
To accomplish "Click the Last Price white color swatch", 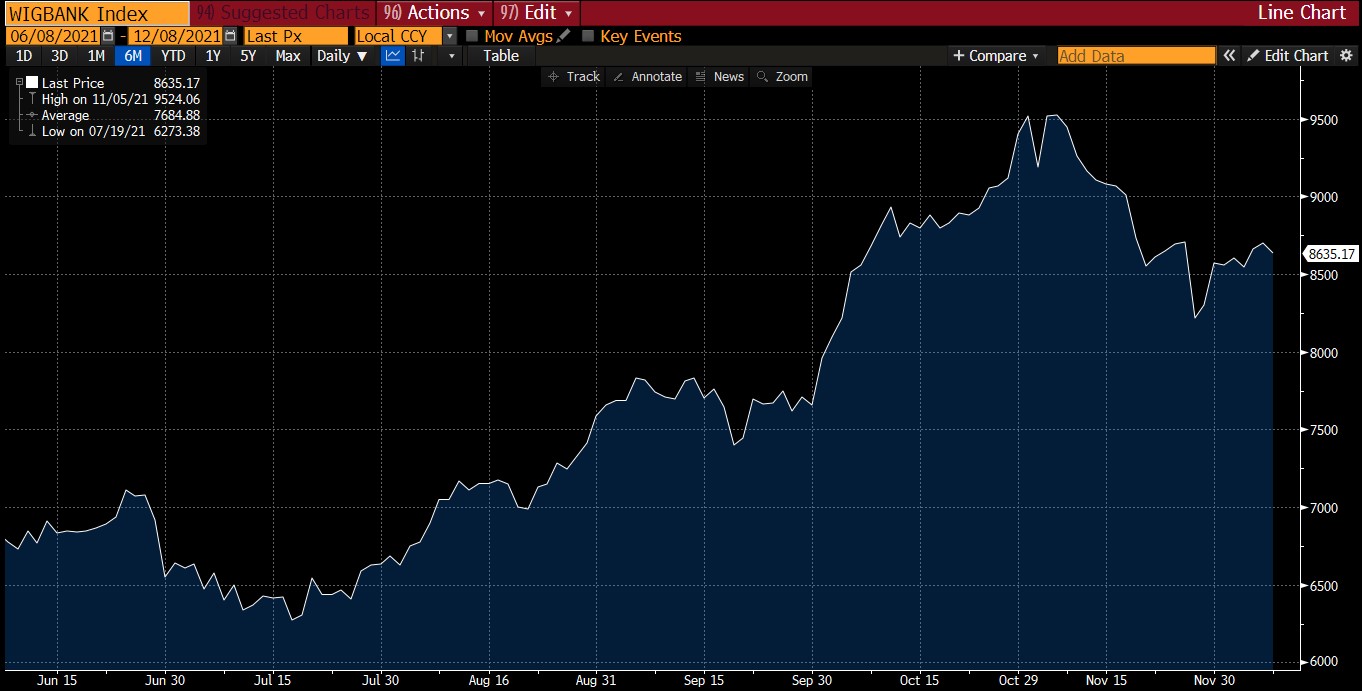I will pos(32,83).
